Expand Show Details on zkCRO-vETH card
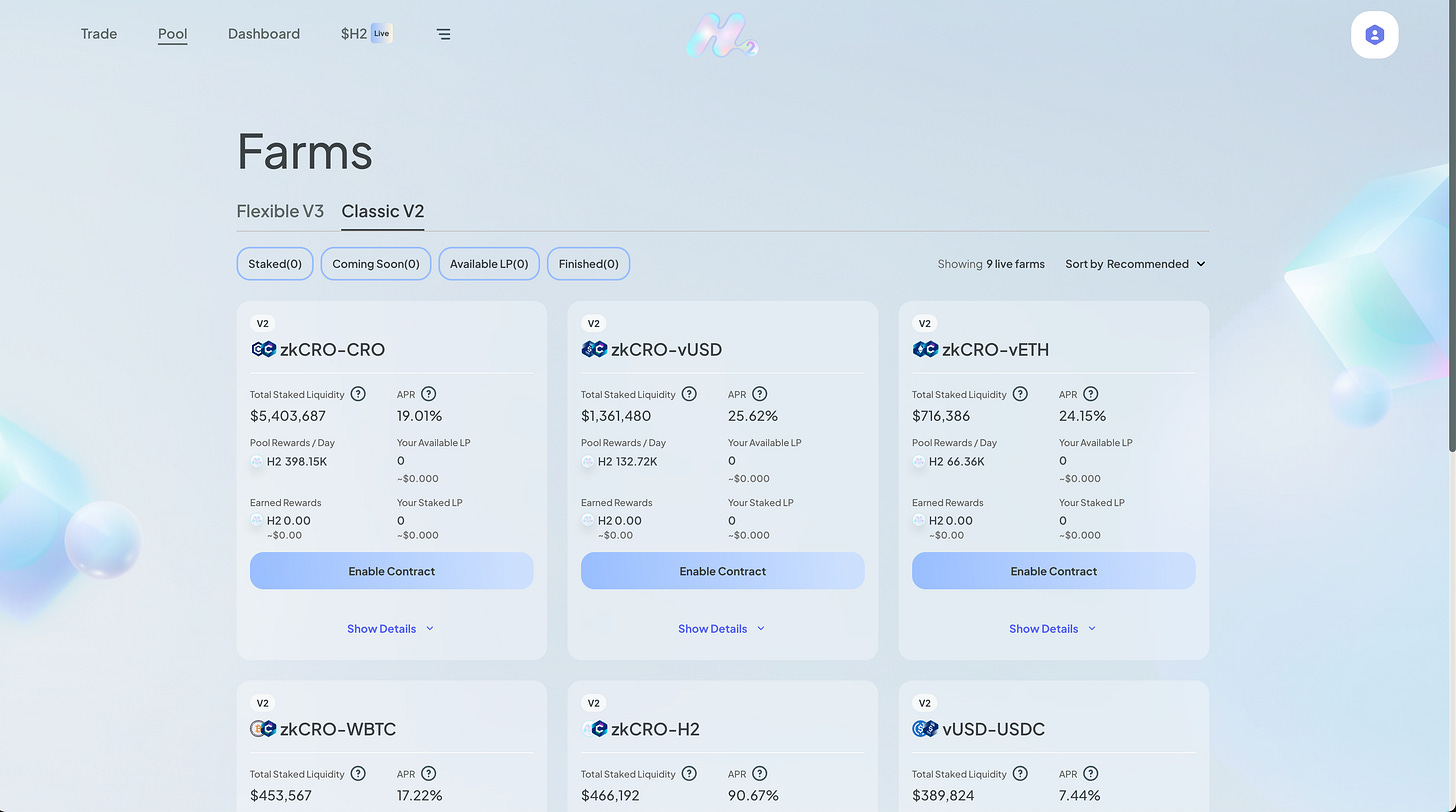The width and height of the screenshot is (1456, 812). pos(1053,629)
